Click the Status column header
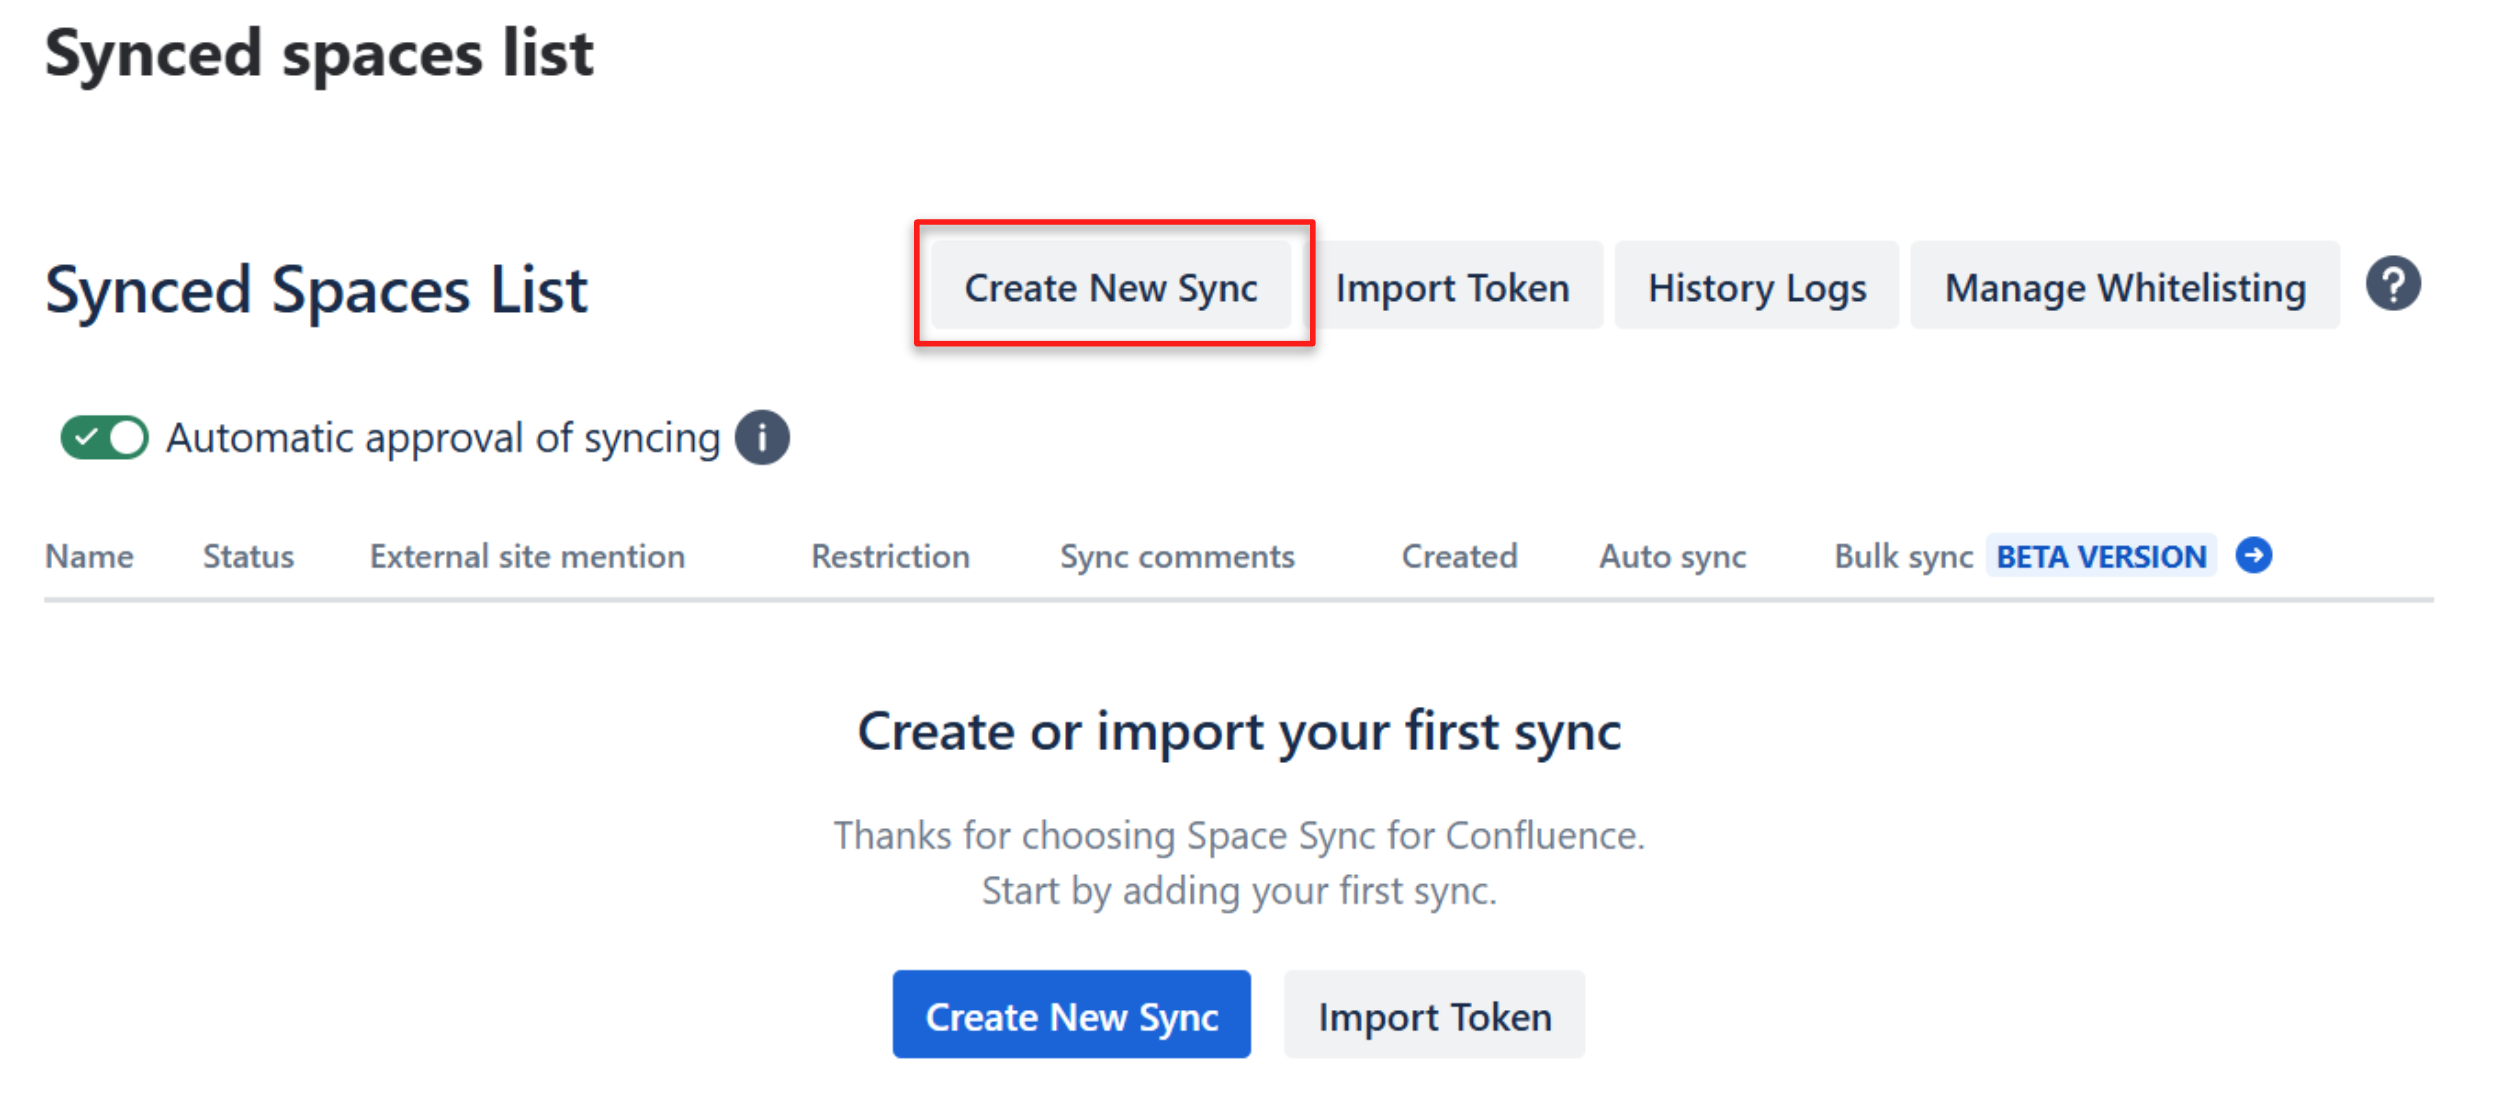Screen dimensions: 2493x1093 [x=248, y=556]
